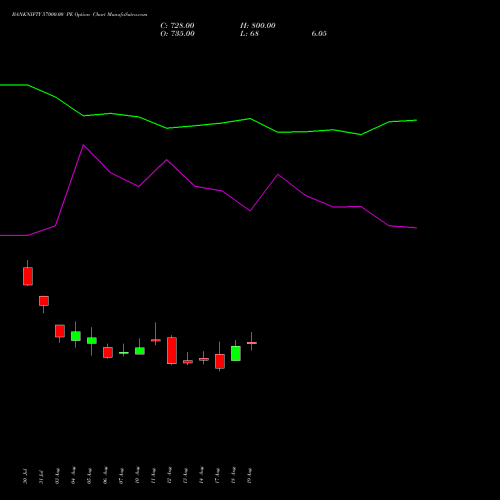This screenshot has width=500, height=500.
Task: Select the green candlestick for 05 Aug
Action: click(x=92, y=340)
